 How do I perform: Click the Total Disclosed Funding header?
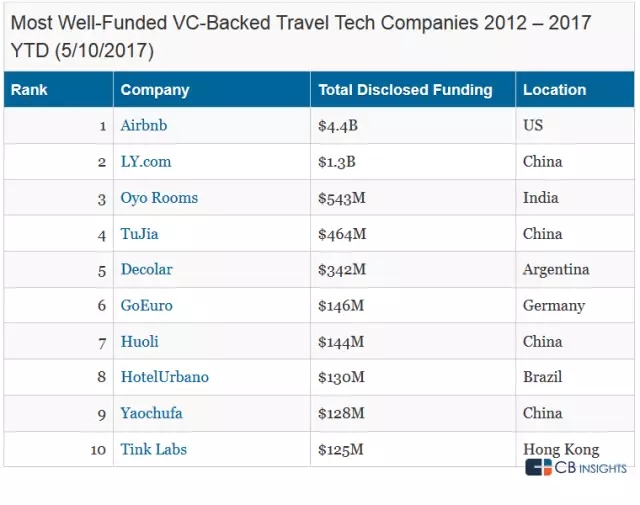pyautogui.click(x=413, y=89)
